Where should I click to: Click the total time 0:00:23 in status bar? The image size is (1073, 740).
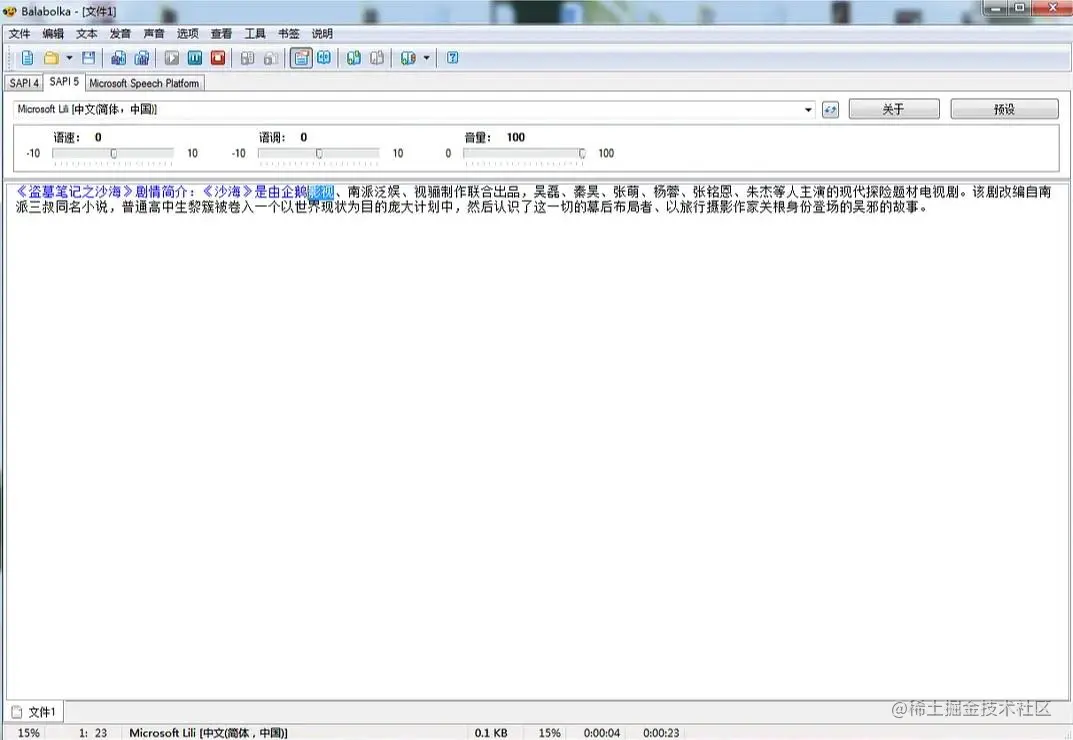(661, 732)
